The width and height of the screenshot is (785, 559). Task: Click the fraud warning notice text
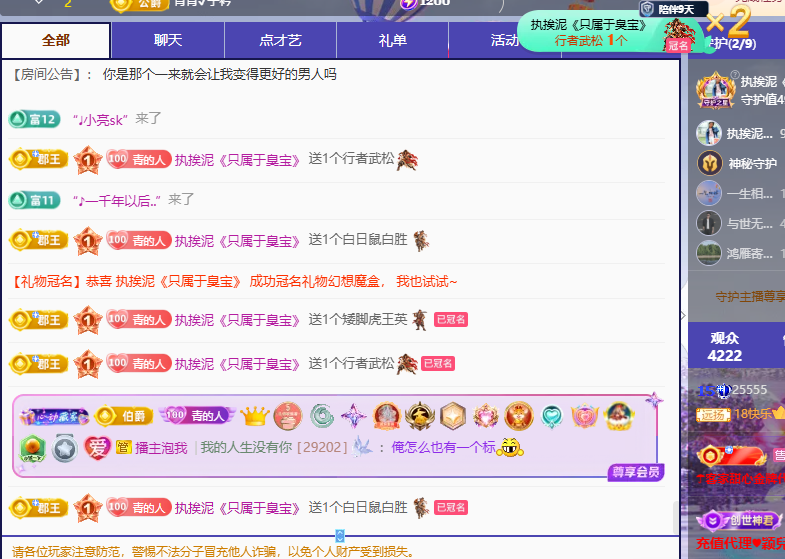coord(213,551)
